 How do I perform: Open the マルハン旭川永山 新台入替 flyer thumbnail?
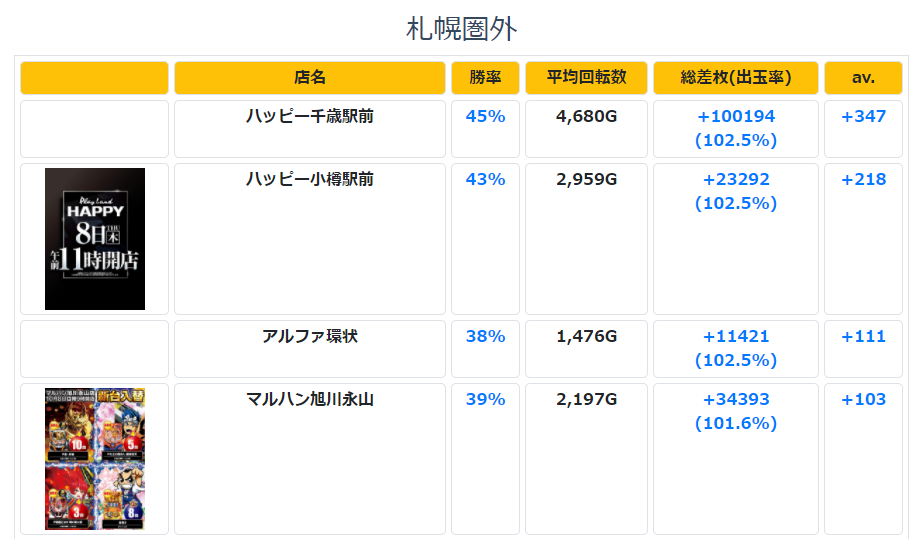[95, 459]
